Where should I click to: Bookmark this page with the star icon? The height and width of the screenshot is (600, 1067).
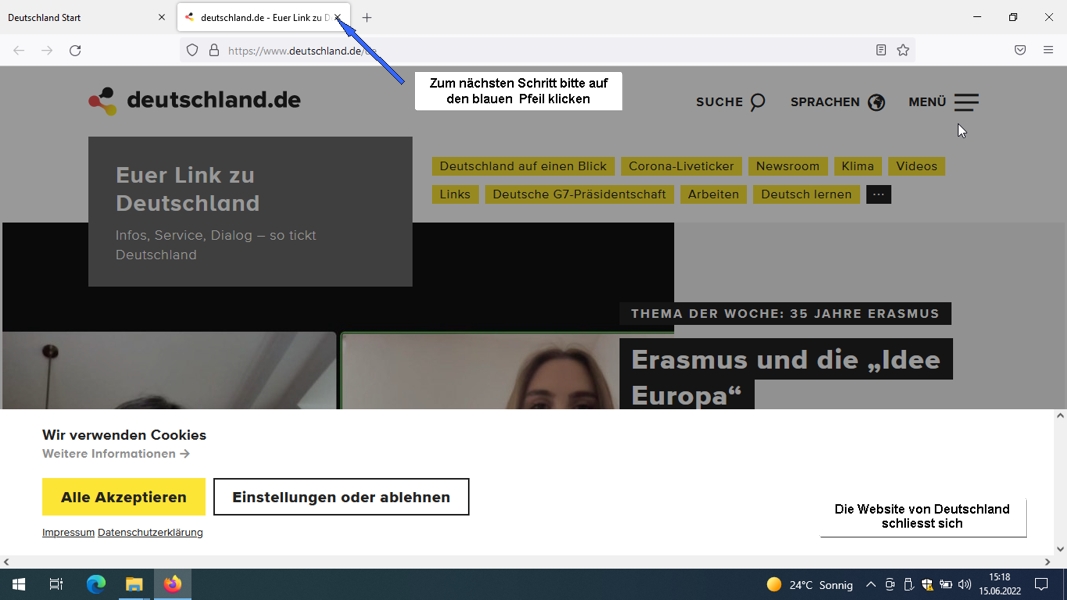903,50
